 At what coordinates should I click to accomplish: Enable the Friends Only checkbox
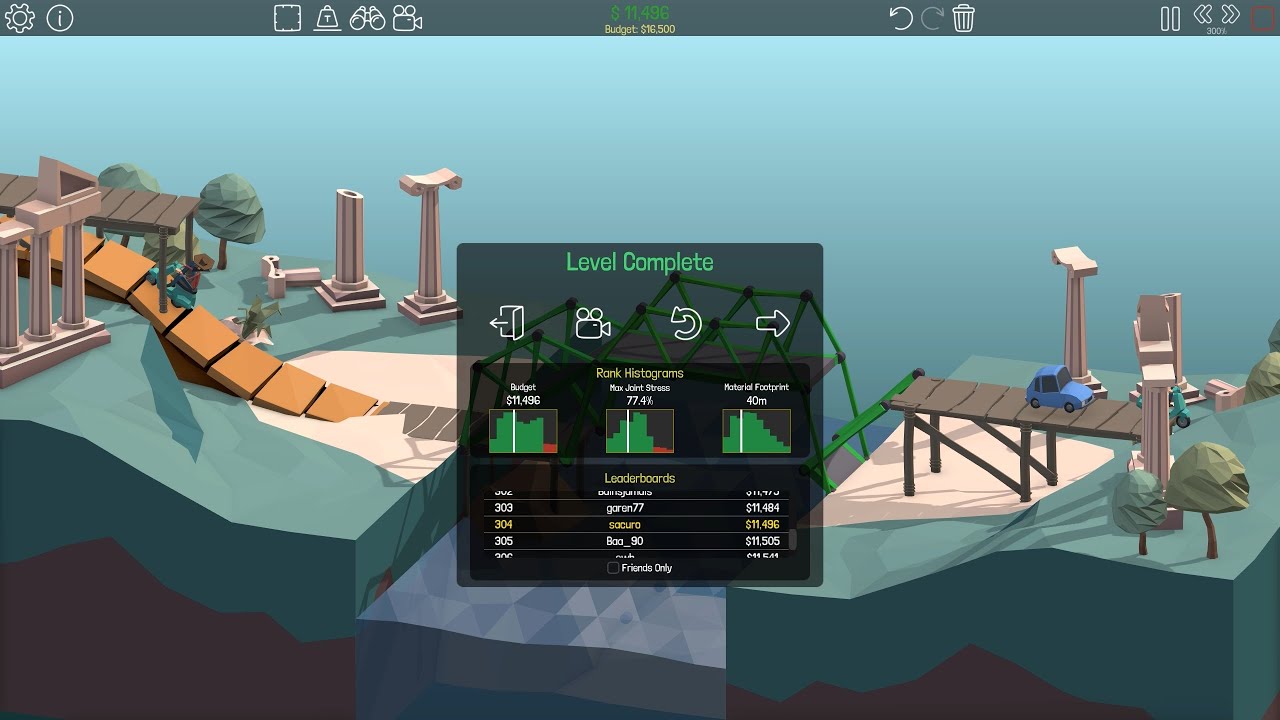click(614, 568)
